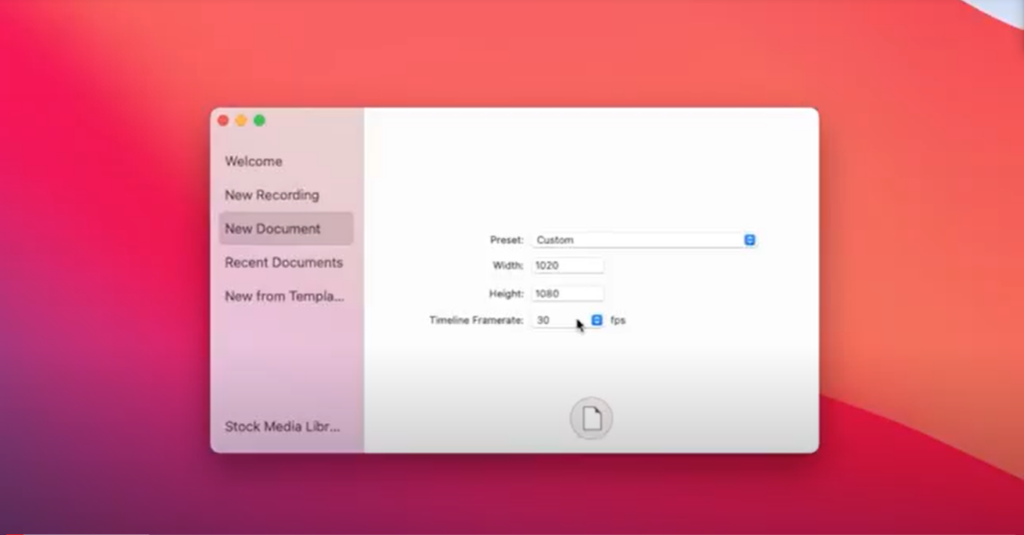The image size is (1024, 535).
Task: Select New Recording in the sidebar
Action: coord(272,195)
